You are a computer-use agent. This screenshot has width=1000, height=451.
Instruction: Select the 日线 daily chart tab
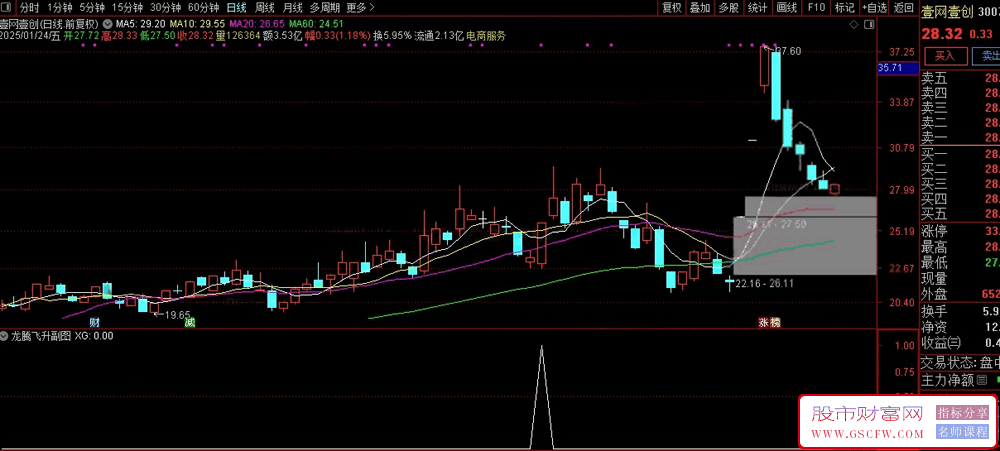pyautogui.click(x=237, y=8)
